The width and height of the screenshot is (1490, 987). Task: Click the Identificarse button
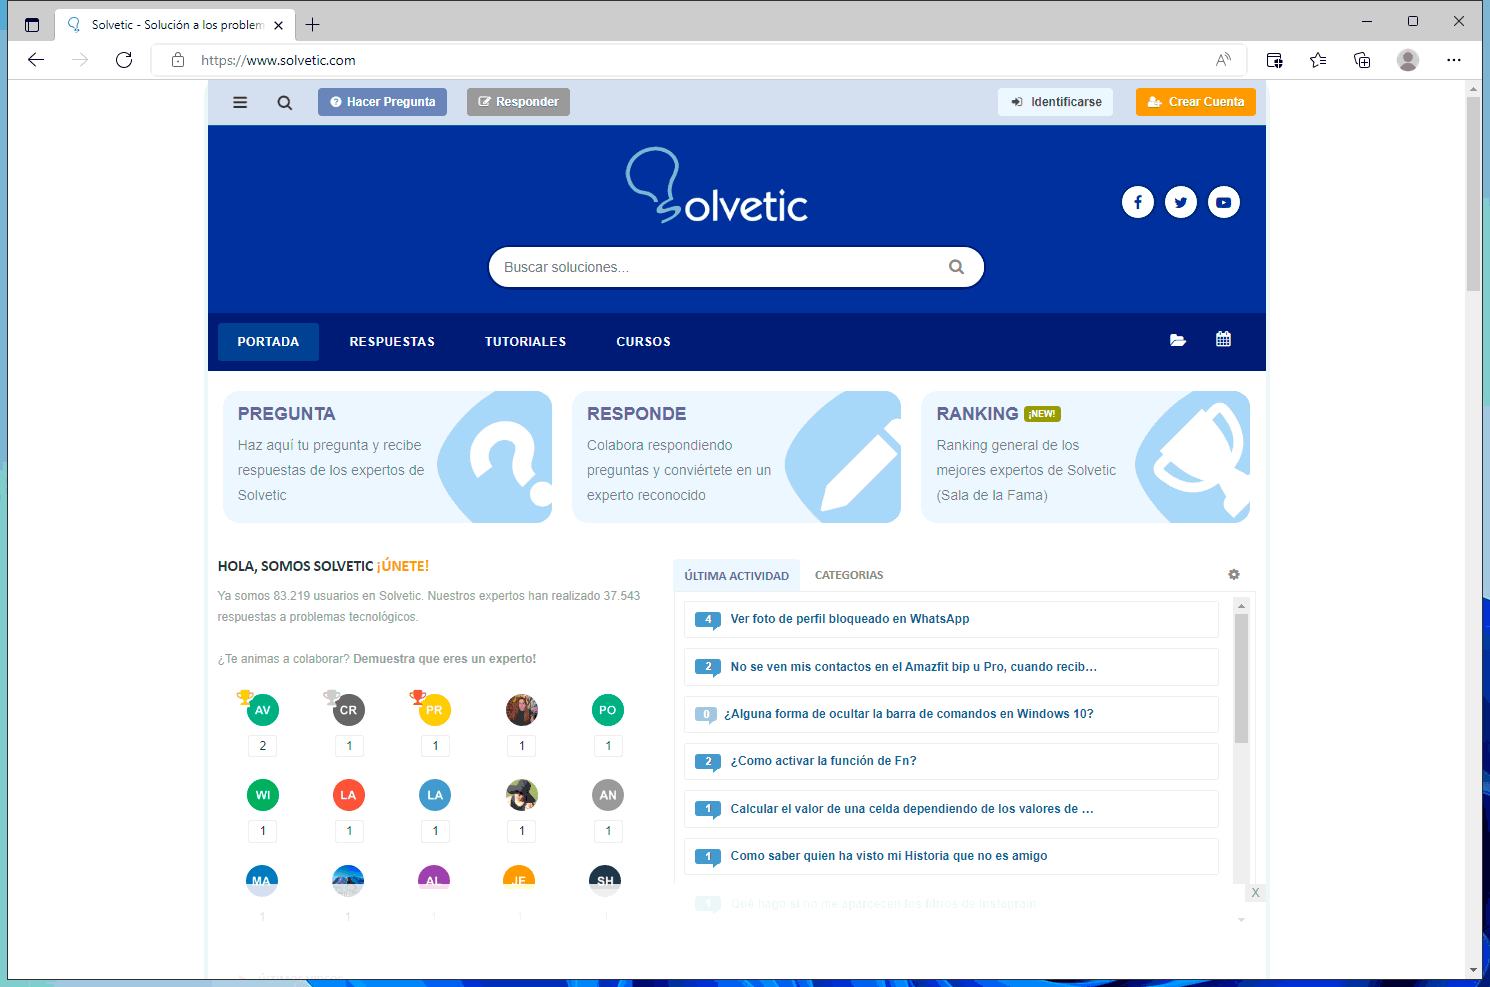[1055, 102]
